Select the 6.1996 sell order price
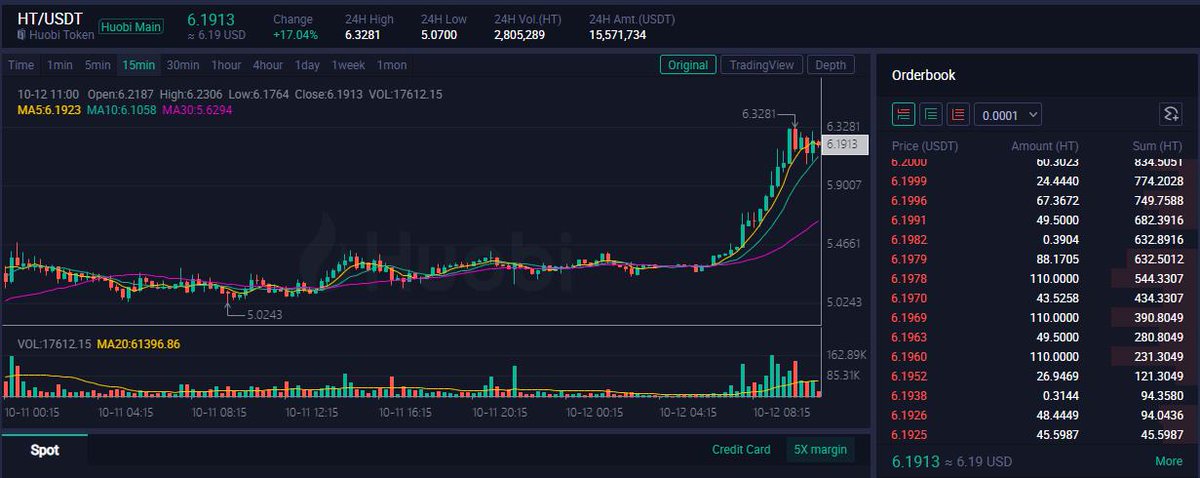Screen dimensions: 1200x478 908,200
